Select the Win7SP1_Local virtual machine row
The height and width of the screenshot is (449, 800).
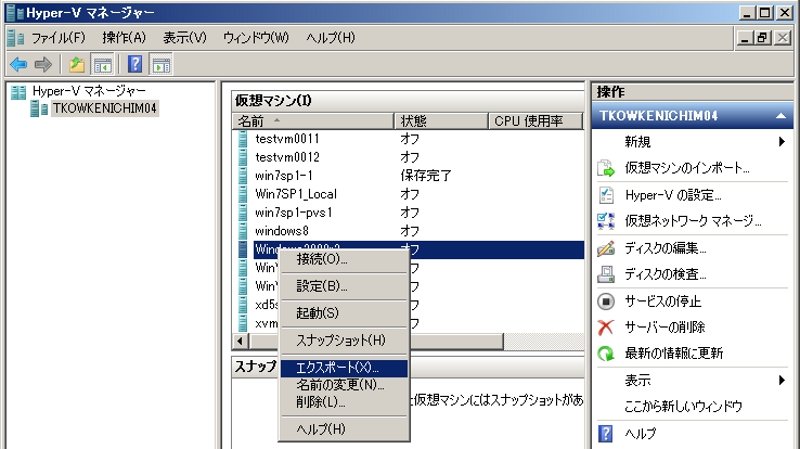coord(409,194)
